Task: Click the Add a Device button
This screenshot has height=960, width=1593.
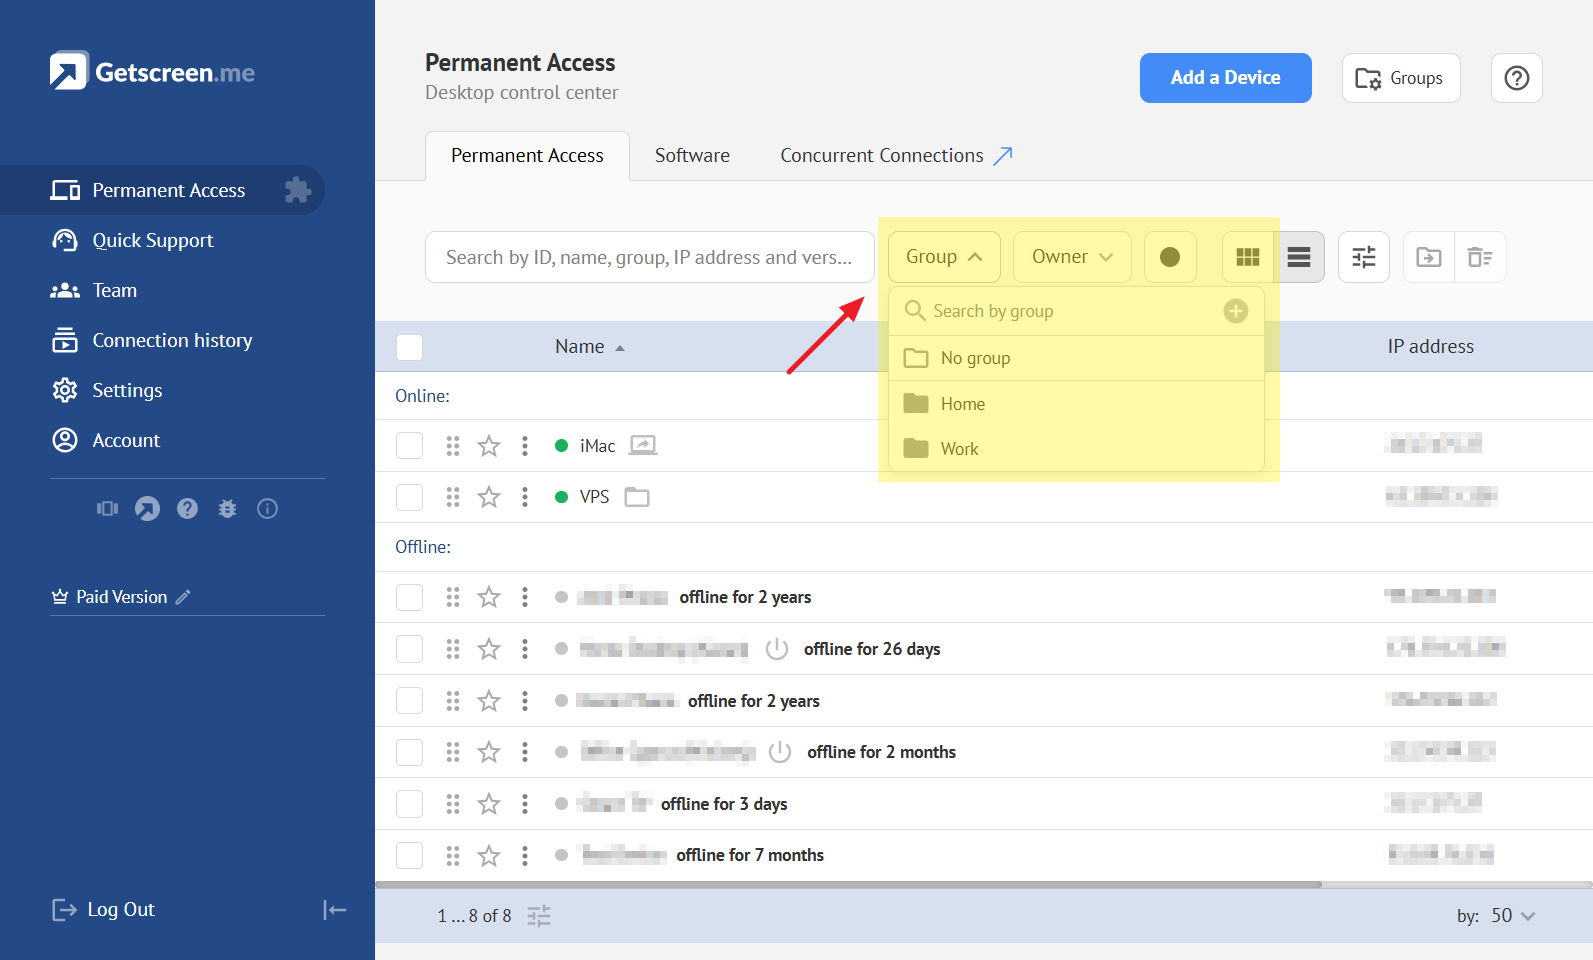Action: (x=1225, y=78)
